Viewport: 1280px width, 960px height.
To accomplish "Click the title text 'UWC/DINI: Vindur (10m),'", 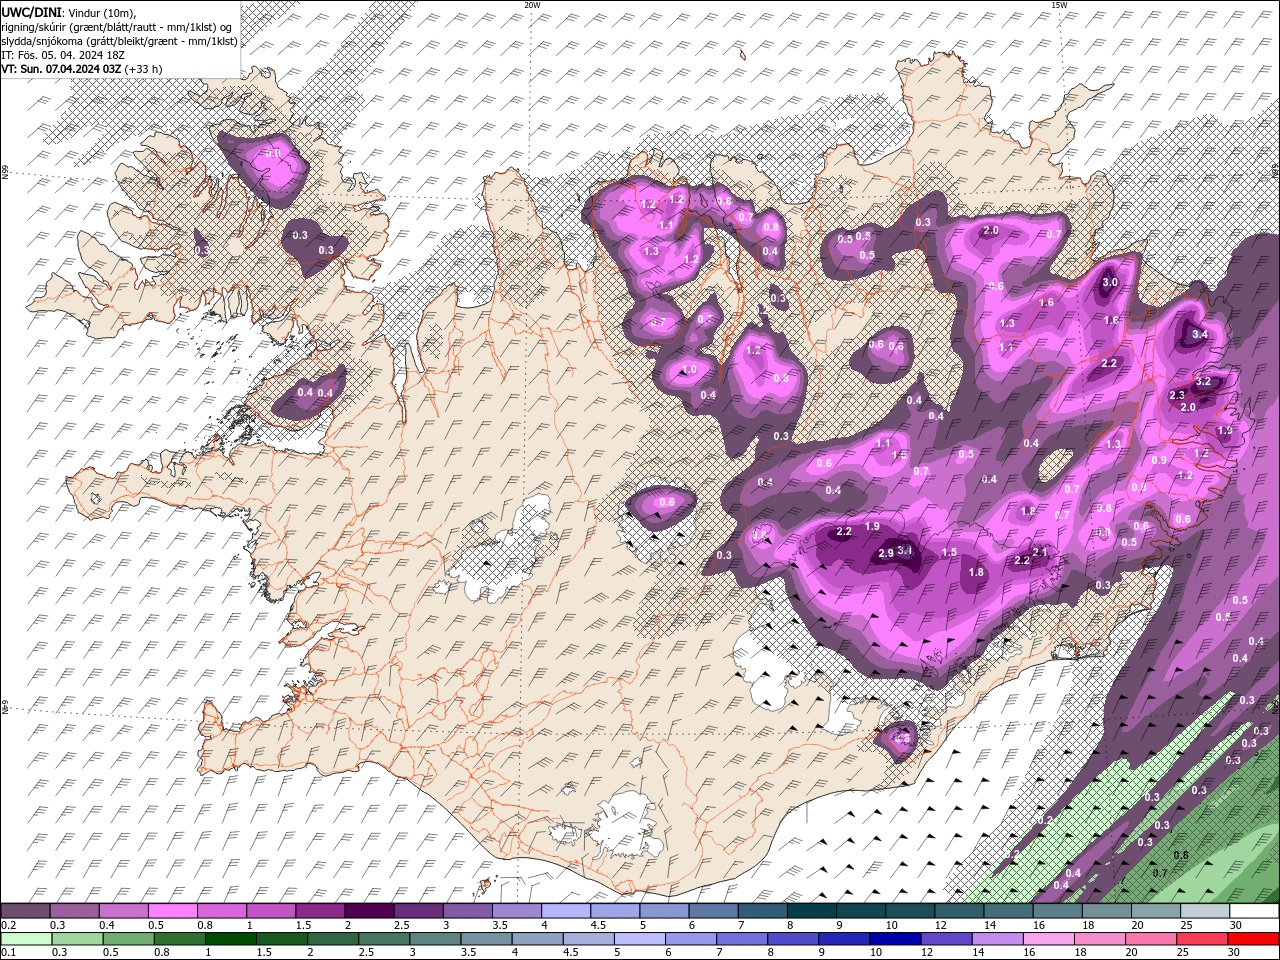I will 68,12.
